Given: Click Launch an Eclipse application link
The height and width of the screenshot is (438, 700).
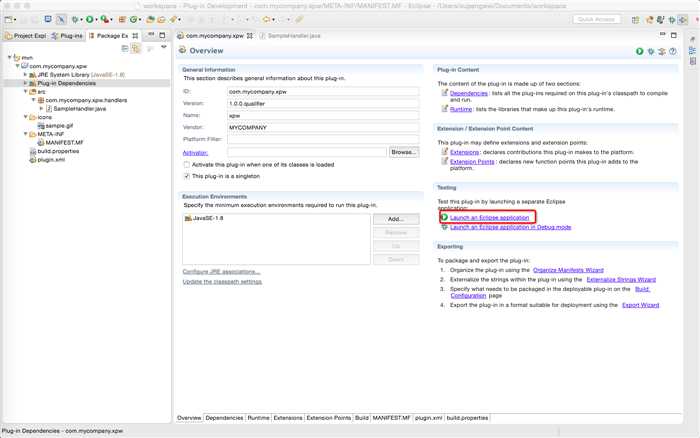Looking at the screenshot, I should pyautogui.click(x=489, y=218).
